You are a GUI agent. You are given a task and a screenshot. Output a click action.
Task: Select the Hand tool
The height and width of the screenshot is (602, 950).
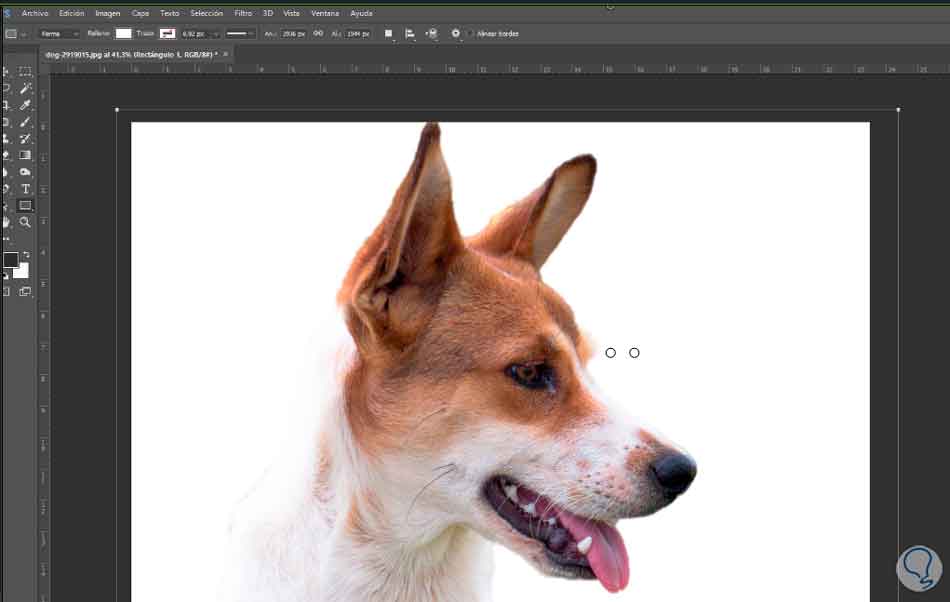tap(5, 222)
